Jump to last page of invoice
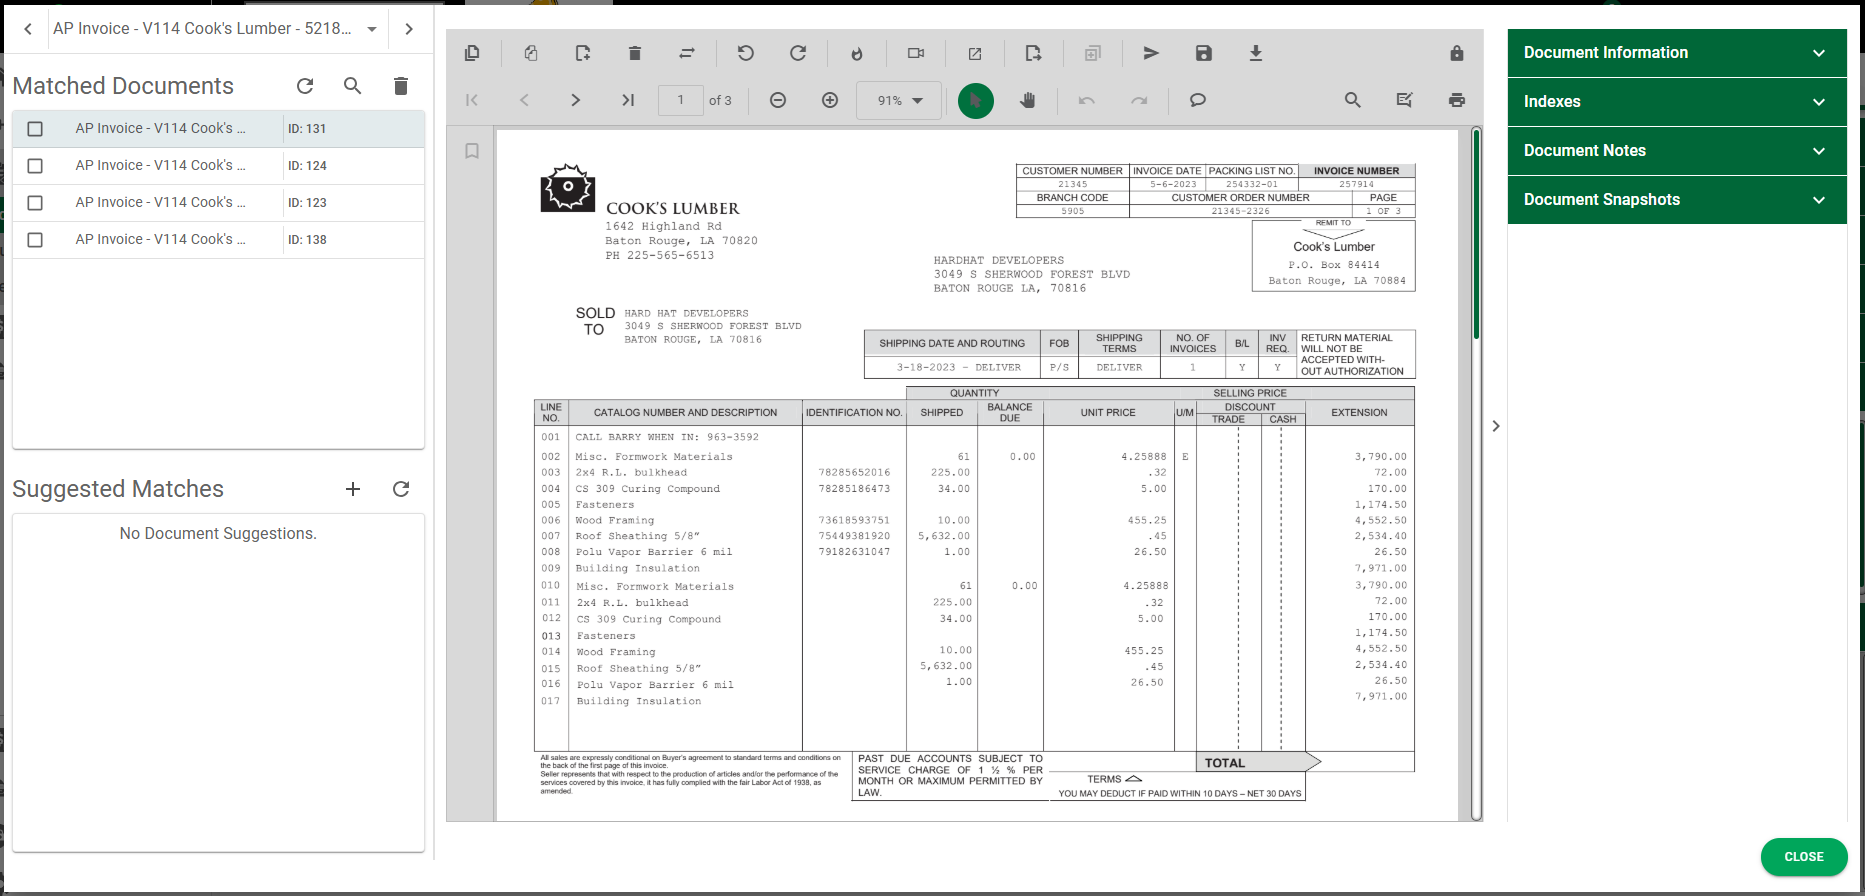The image size is (1865, 896). [x=628, y=100]
